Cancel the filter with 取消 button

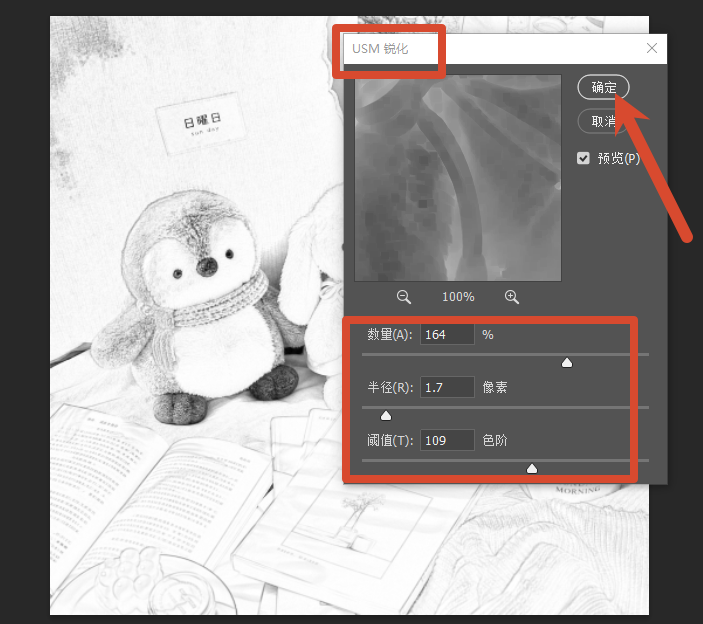coord(603,121)
